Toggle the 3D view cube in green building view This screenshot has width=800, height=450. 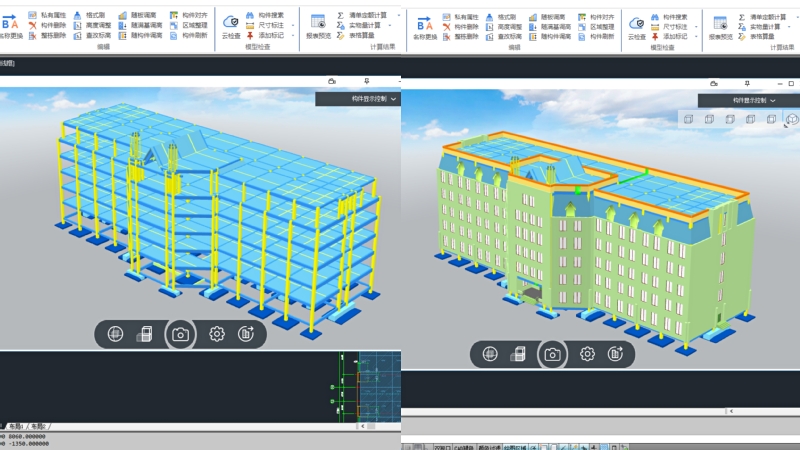[x=791, y=119]
